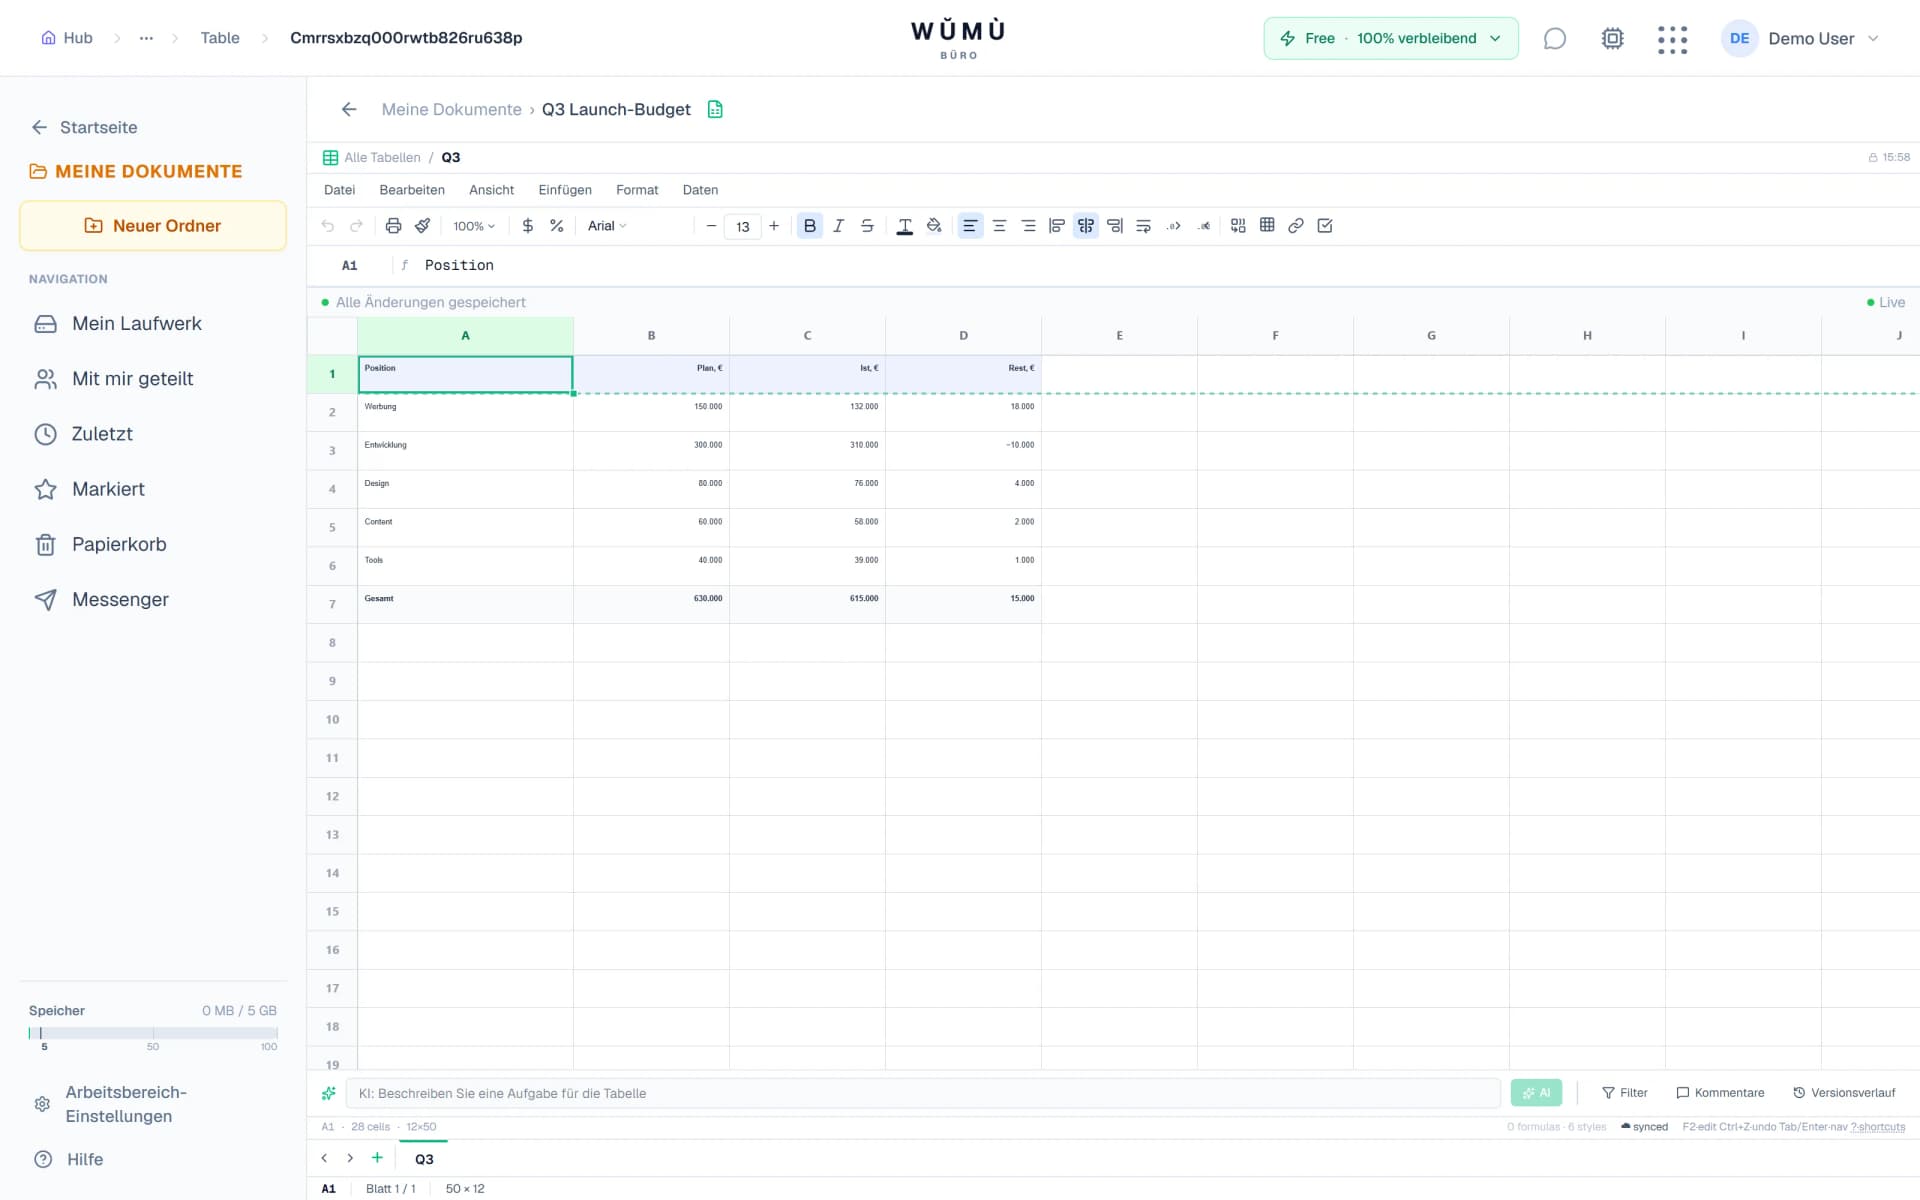
Task: Select column B header
Action: [651, 336]
